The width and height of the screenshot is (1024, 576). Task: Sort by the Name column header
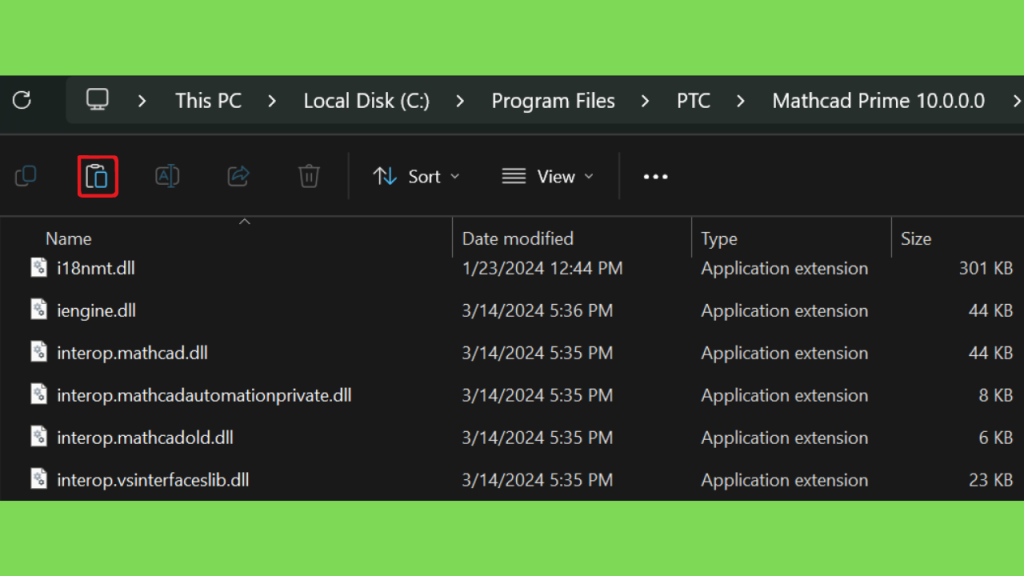click(69, 238)
